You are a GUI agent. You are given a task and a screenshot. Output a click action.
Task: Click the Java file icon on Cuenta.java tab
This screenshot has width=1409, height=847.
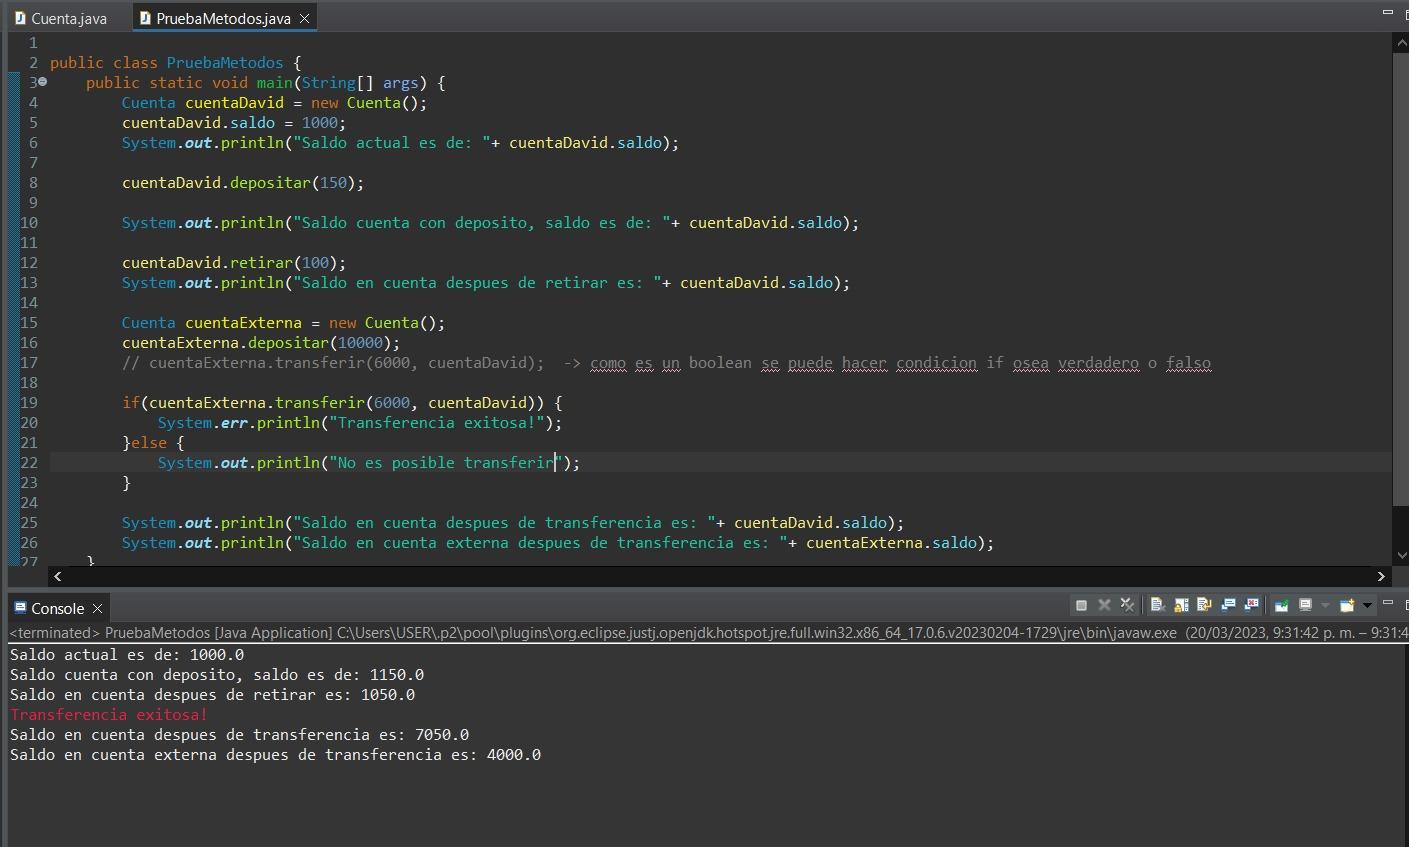[x=20, y=18]
